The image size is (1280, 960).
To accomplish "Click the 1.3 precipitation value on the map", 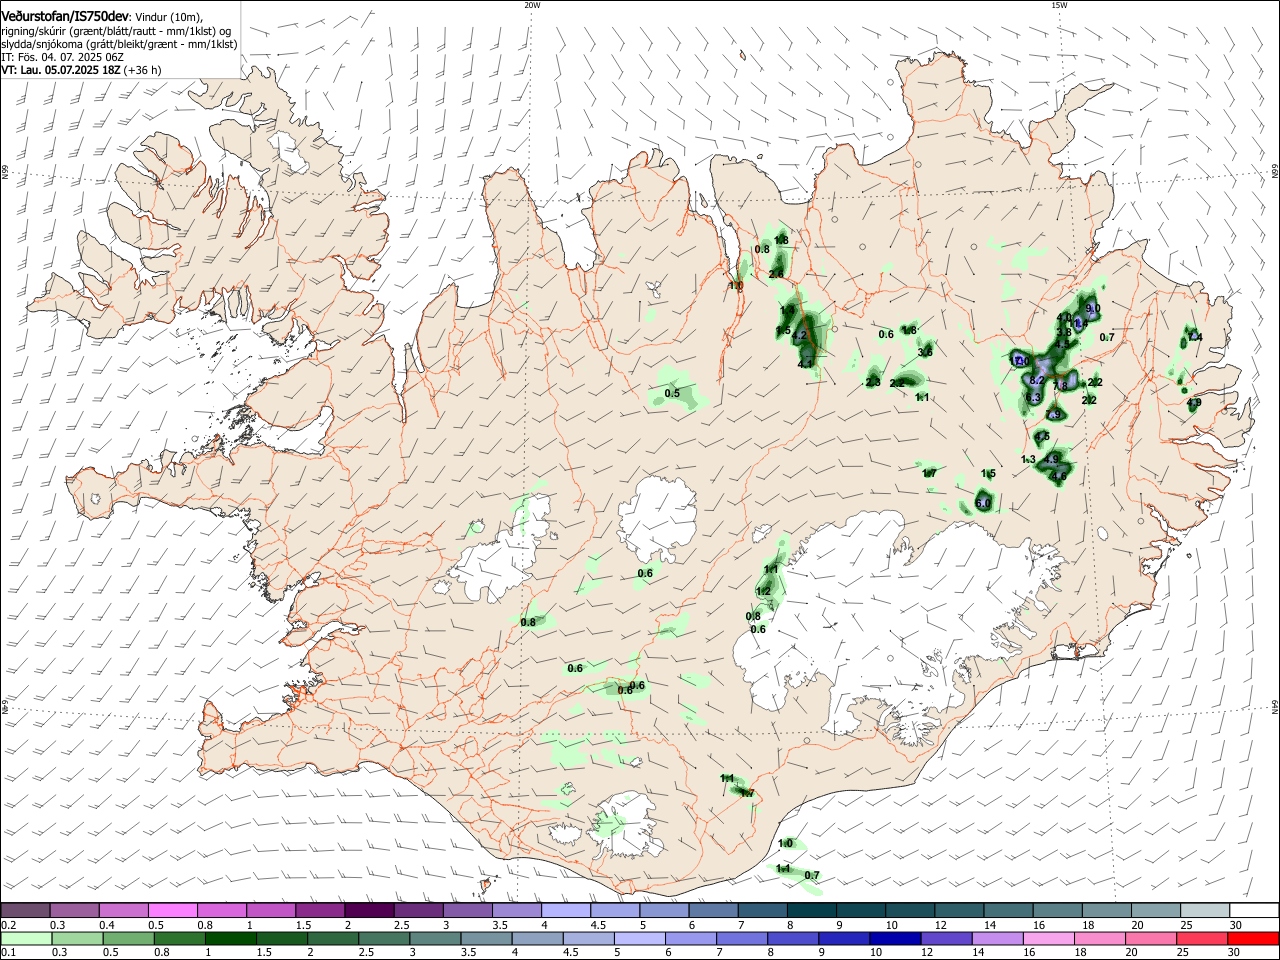I will (x=1028, y=459).
